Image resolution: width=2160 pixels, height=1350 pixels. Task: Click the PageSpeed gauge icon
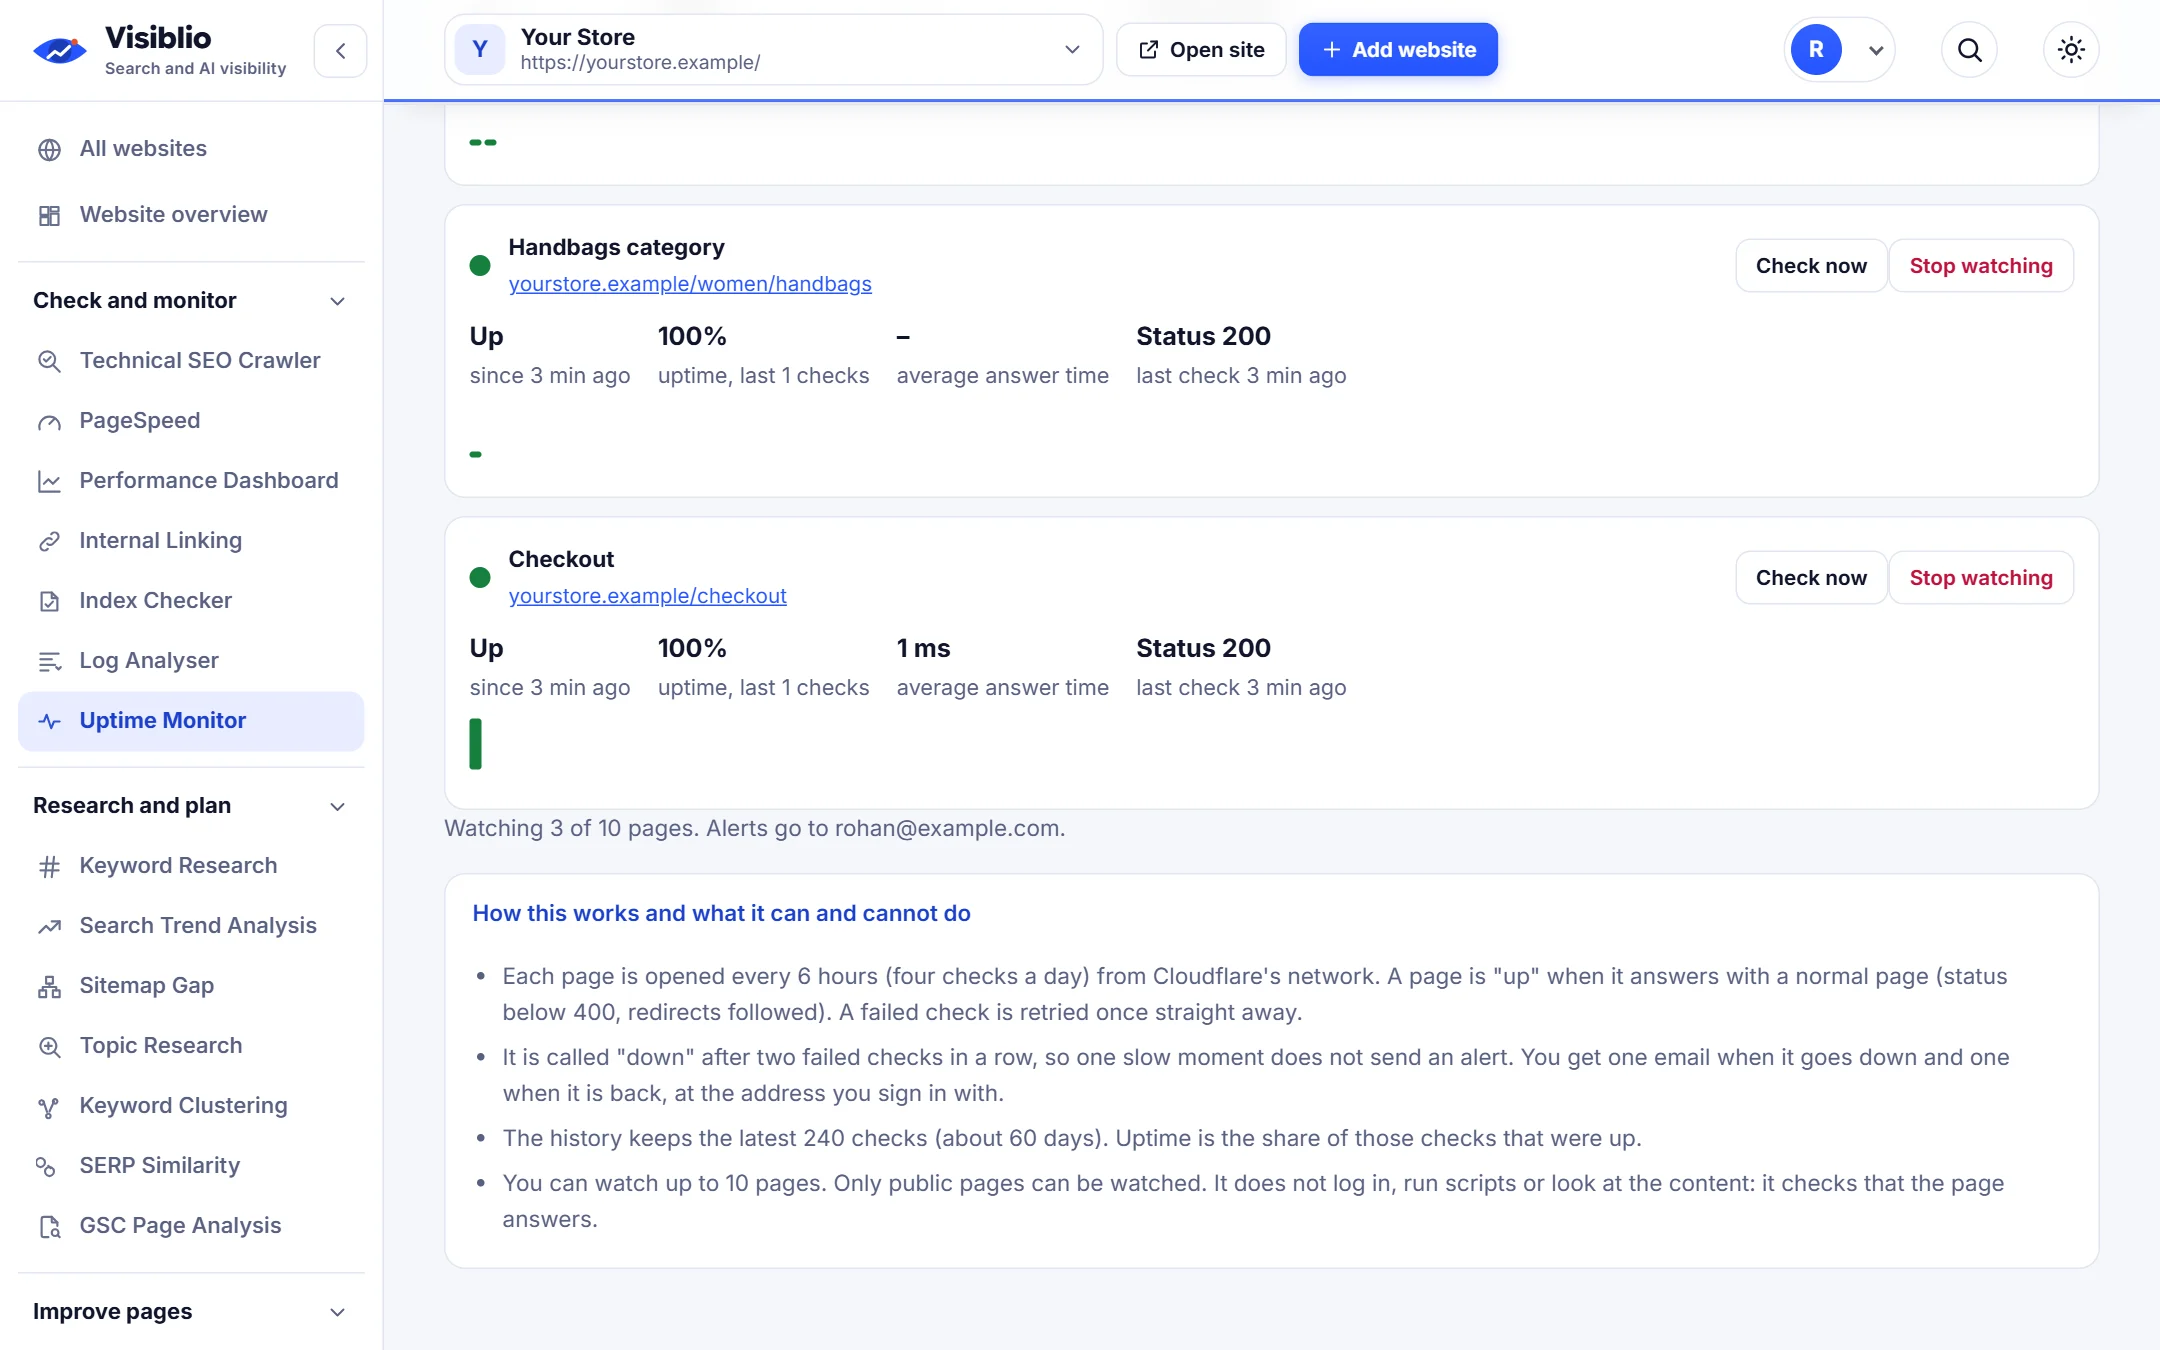49,421
